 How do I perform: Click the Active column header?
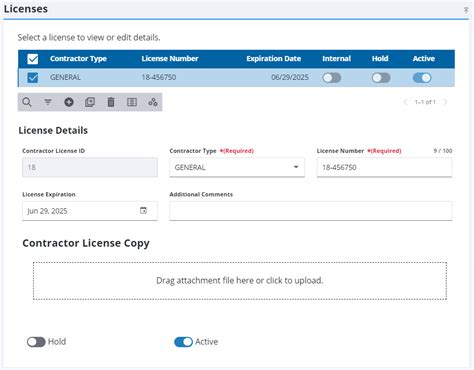click(x=424, y=59)
